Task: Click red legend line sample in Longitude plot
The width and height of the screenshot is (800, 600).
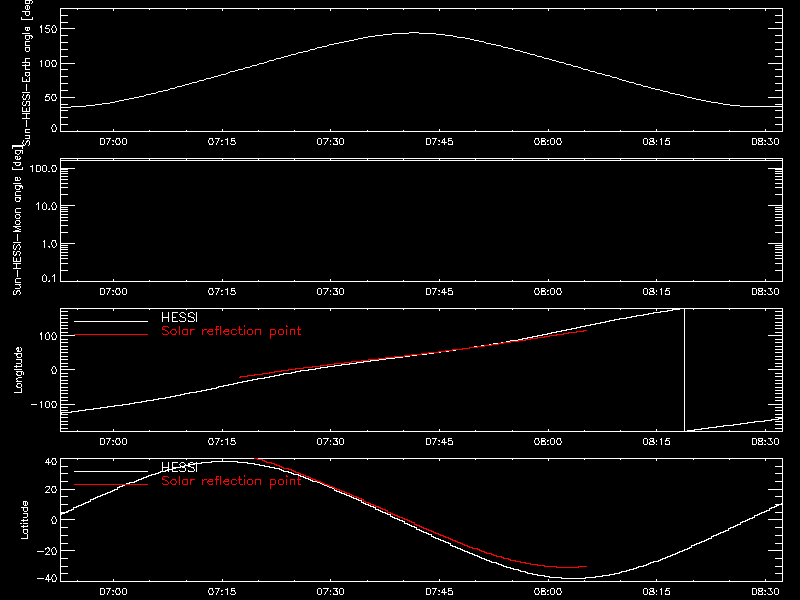Action: coord(111,335)
